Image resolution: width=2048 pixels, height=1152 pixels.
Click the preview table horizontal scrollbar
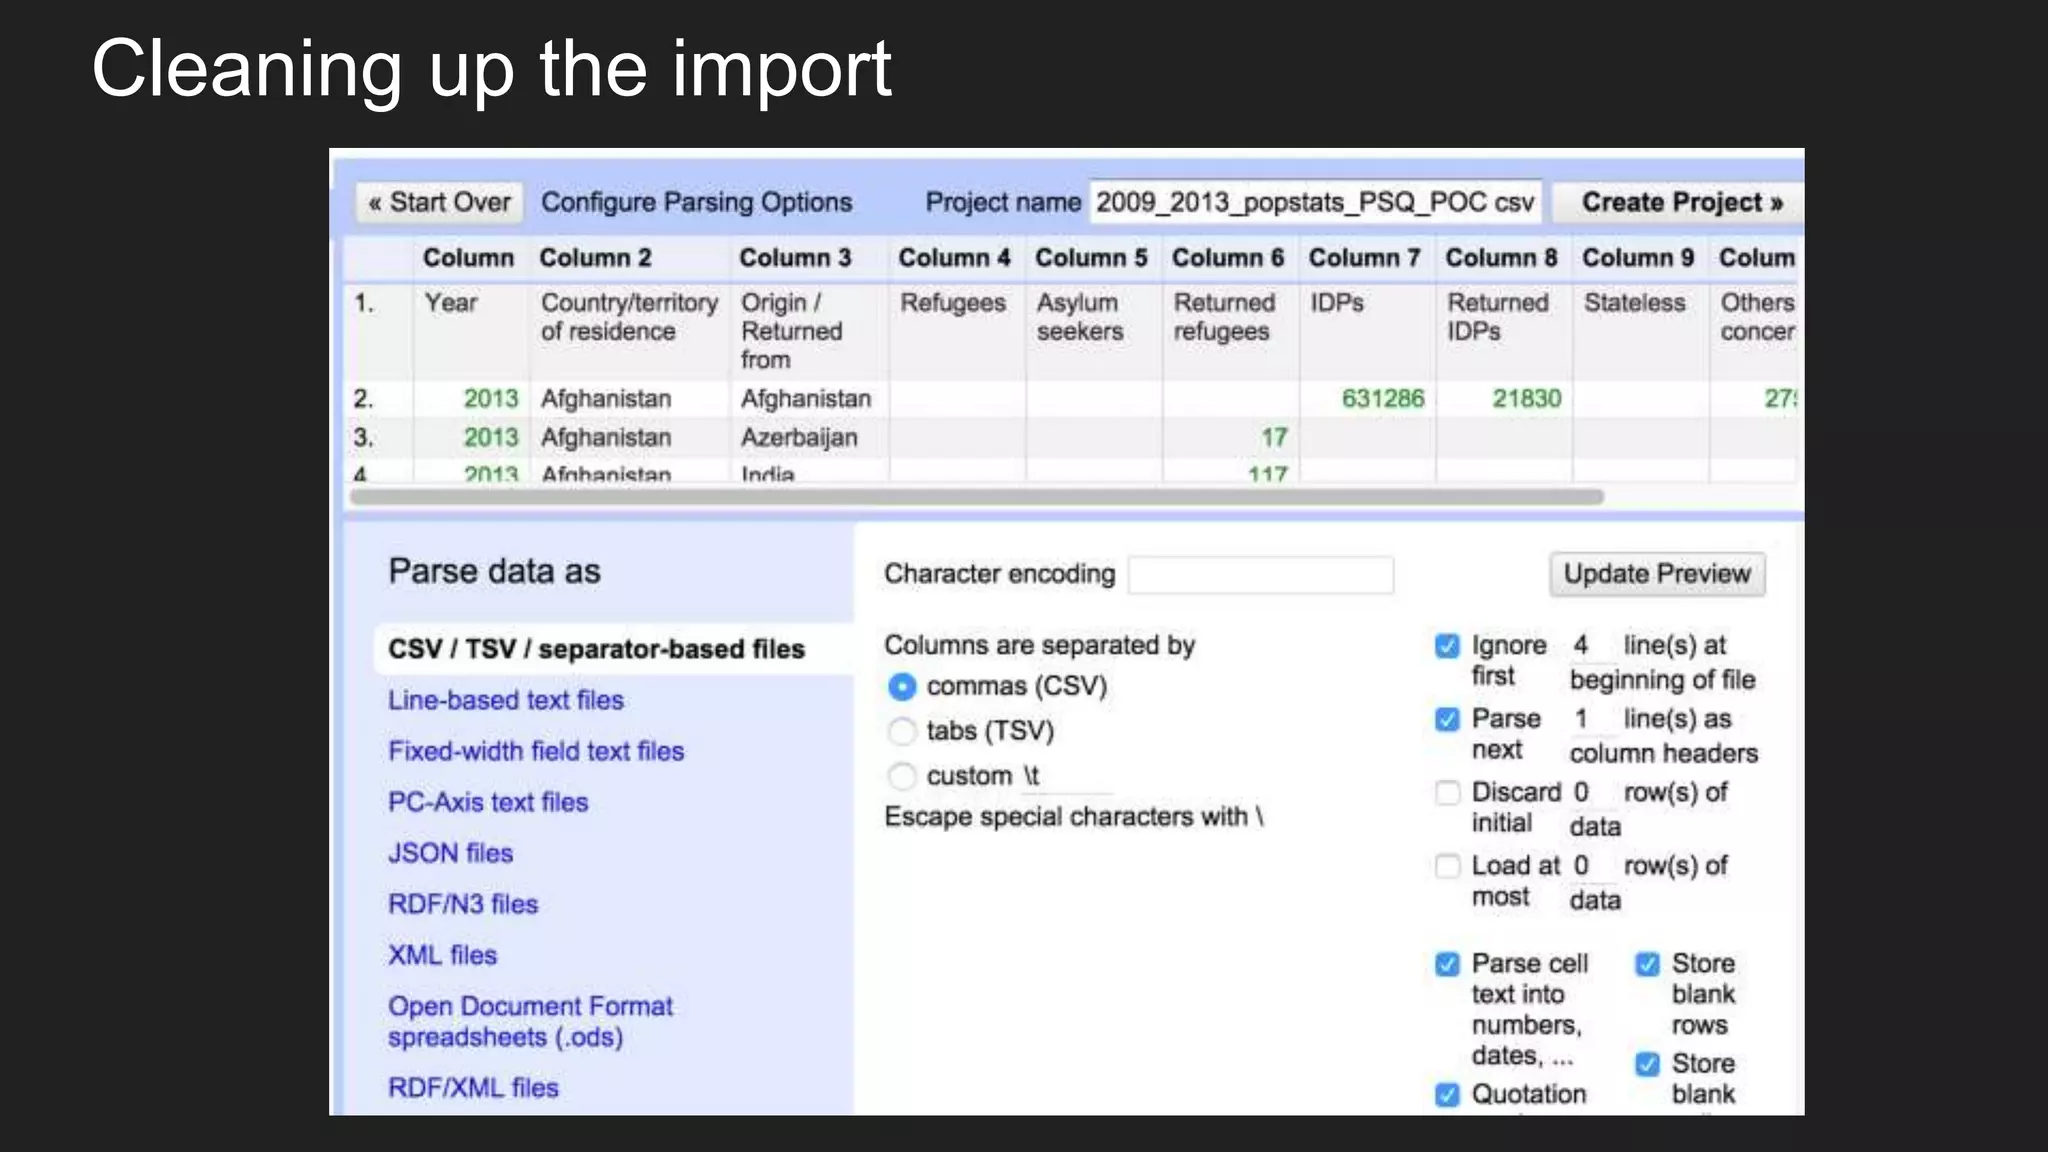pos(975,497)
